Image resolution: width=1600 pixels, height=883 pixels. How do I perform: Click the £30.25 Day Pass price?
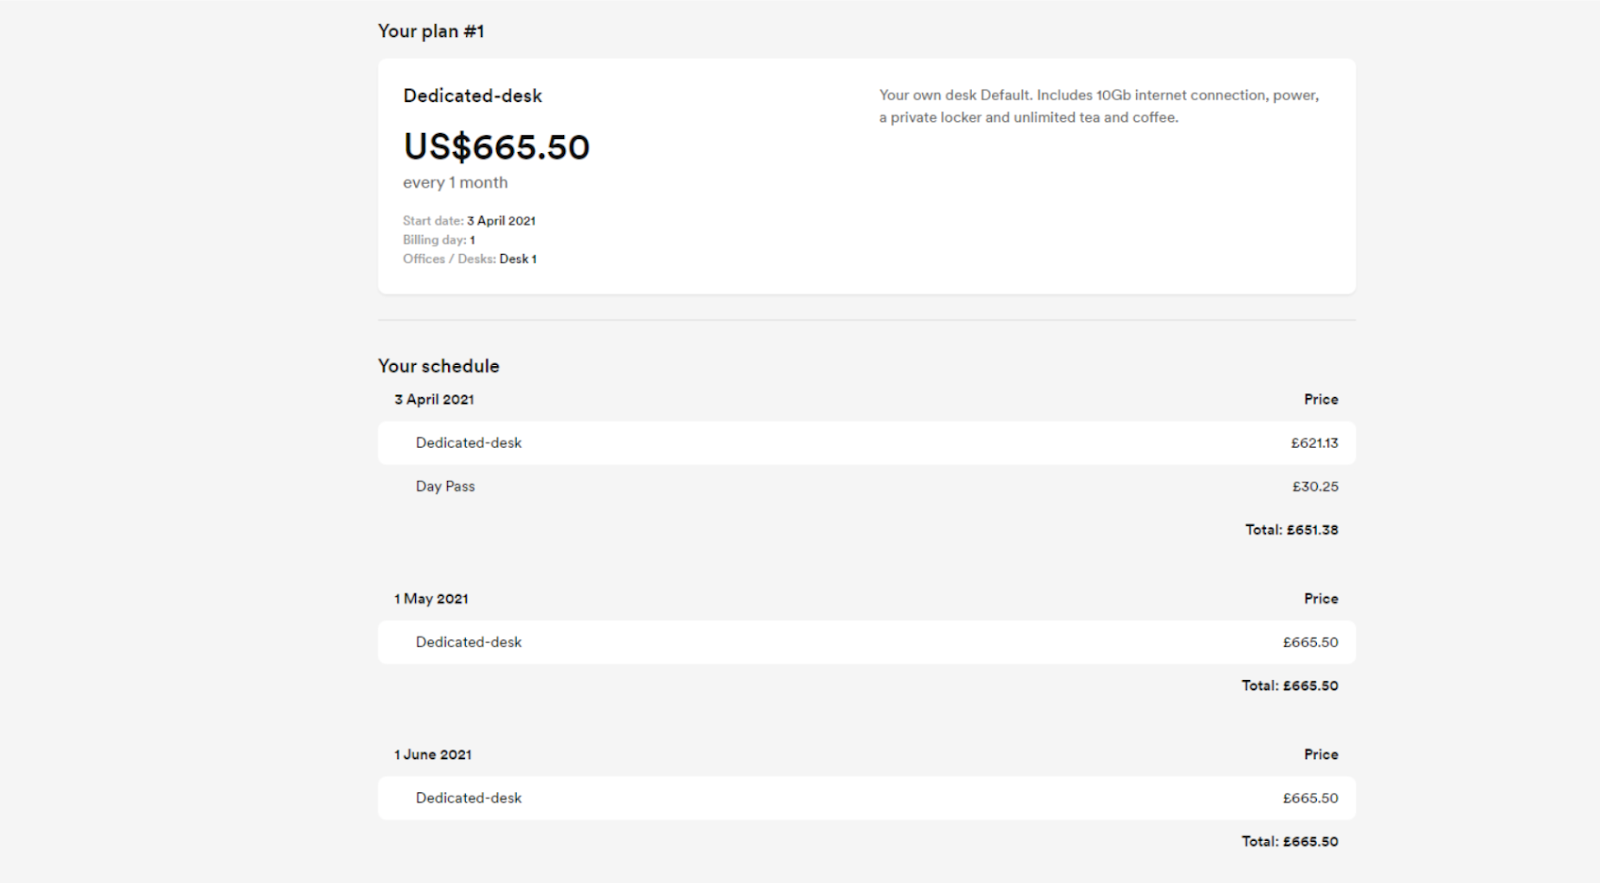pos(1315,487)
